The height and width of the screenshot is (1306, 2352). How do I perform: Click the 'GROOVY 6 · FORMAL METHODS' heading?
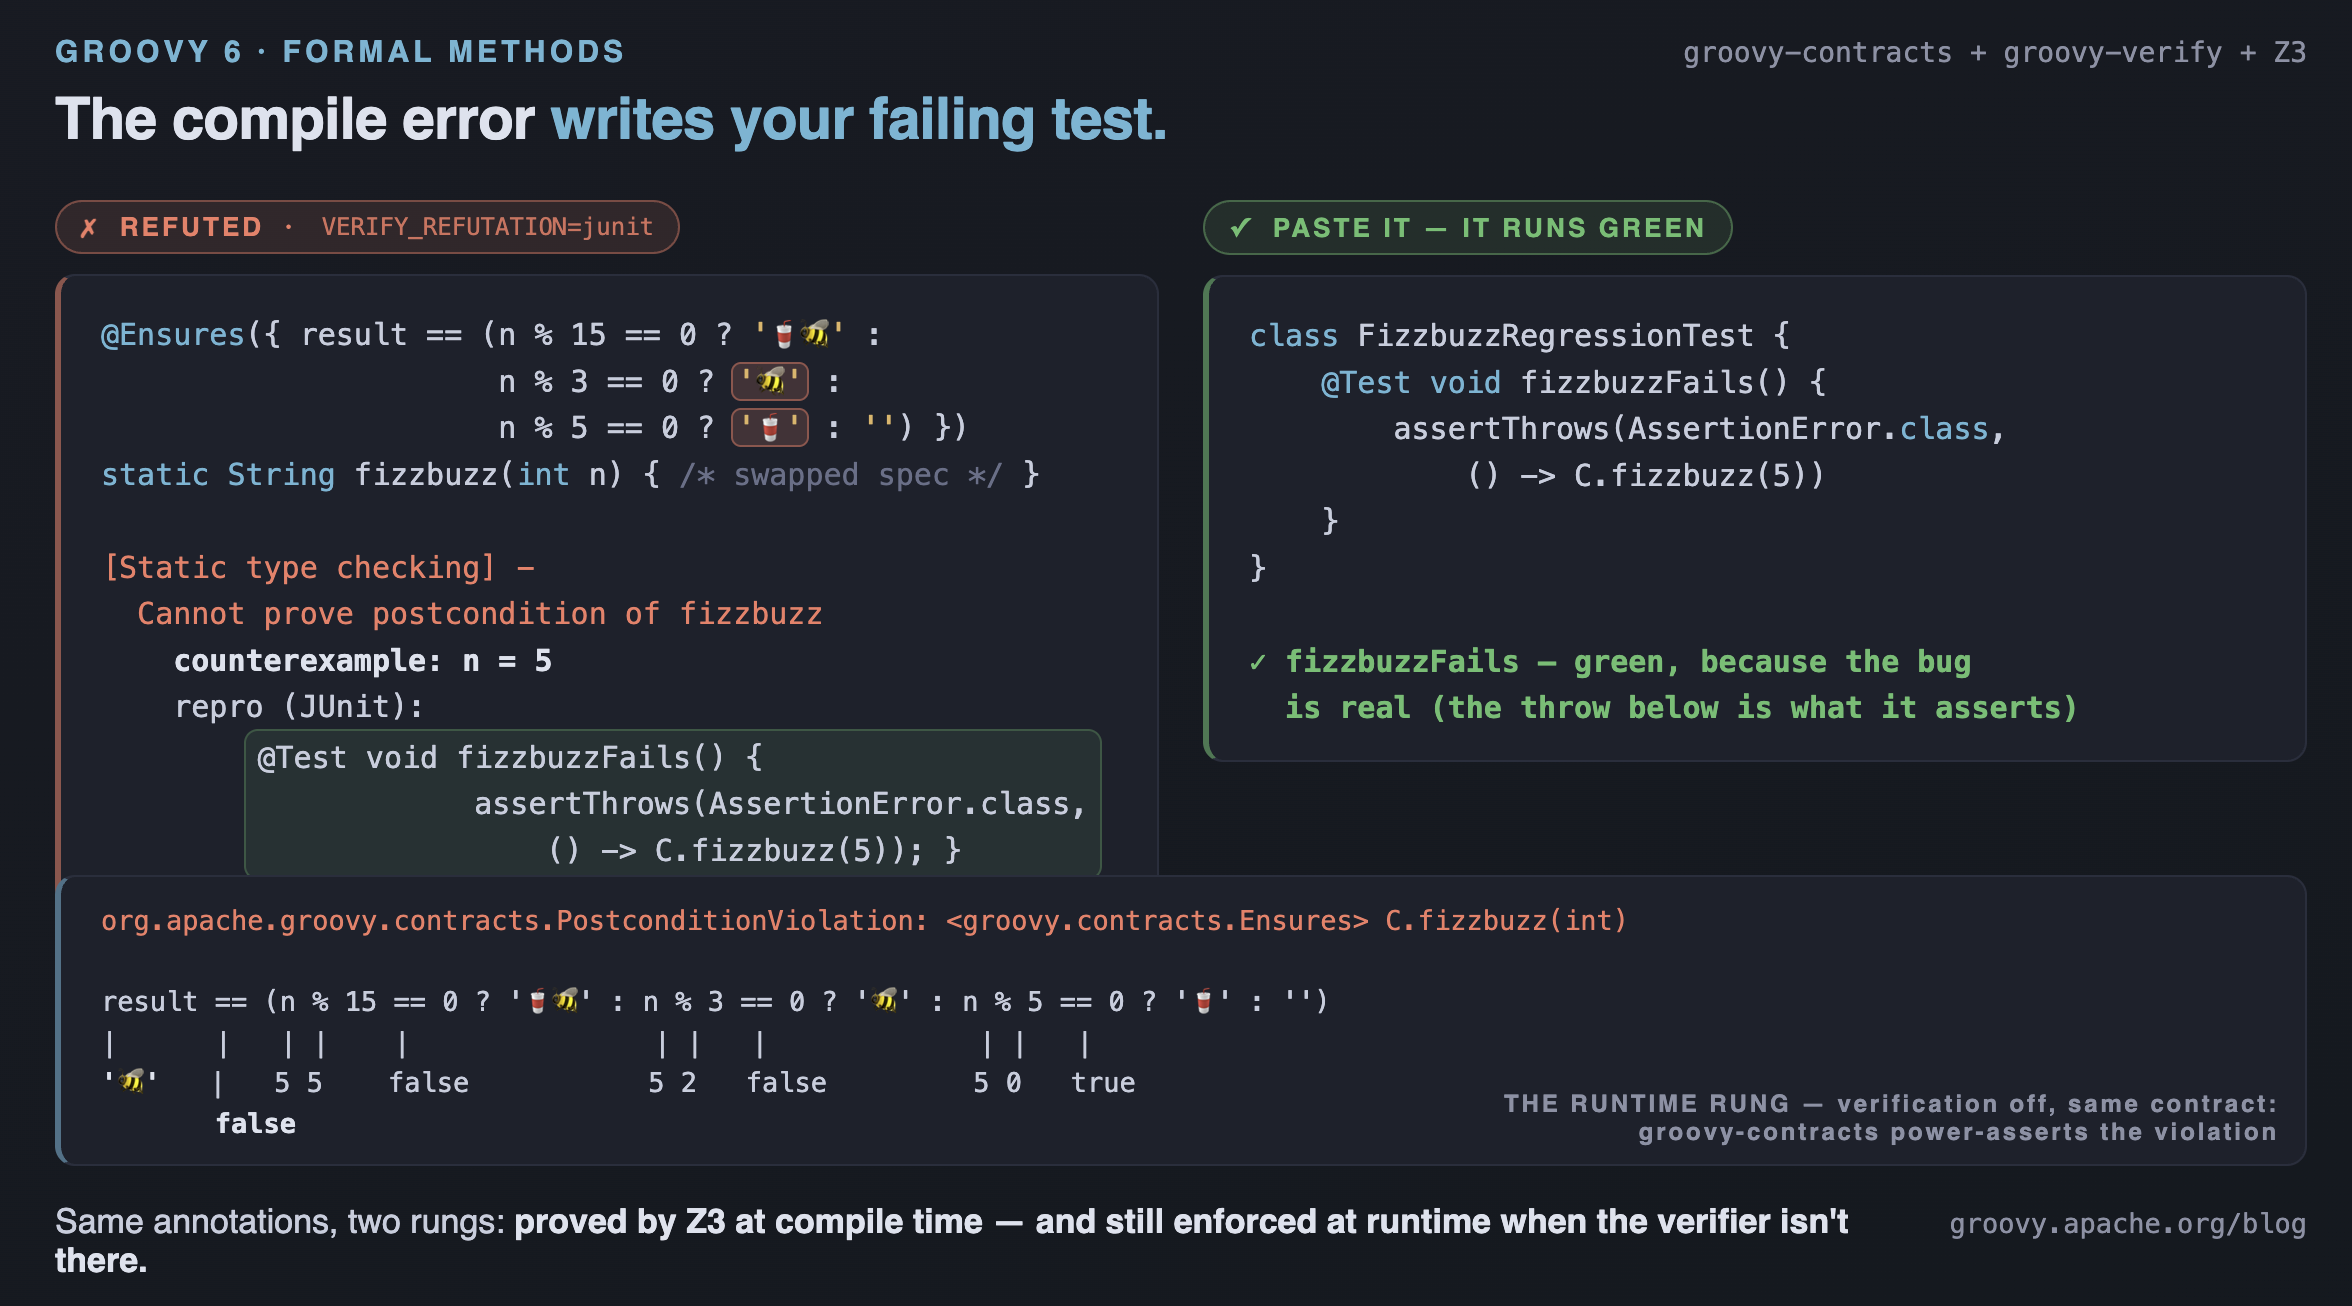(340, 52)
